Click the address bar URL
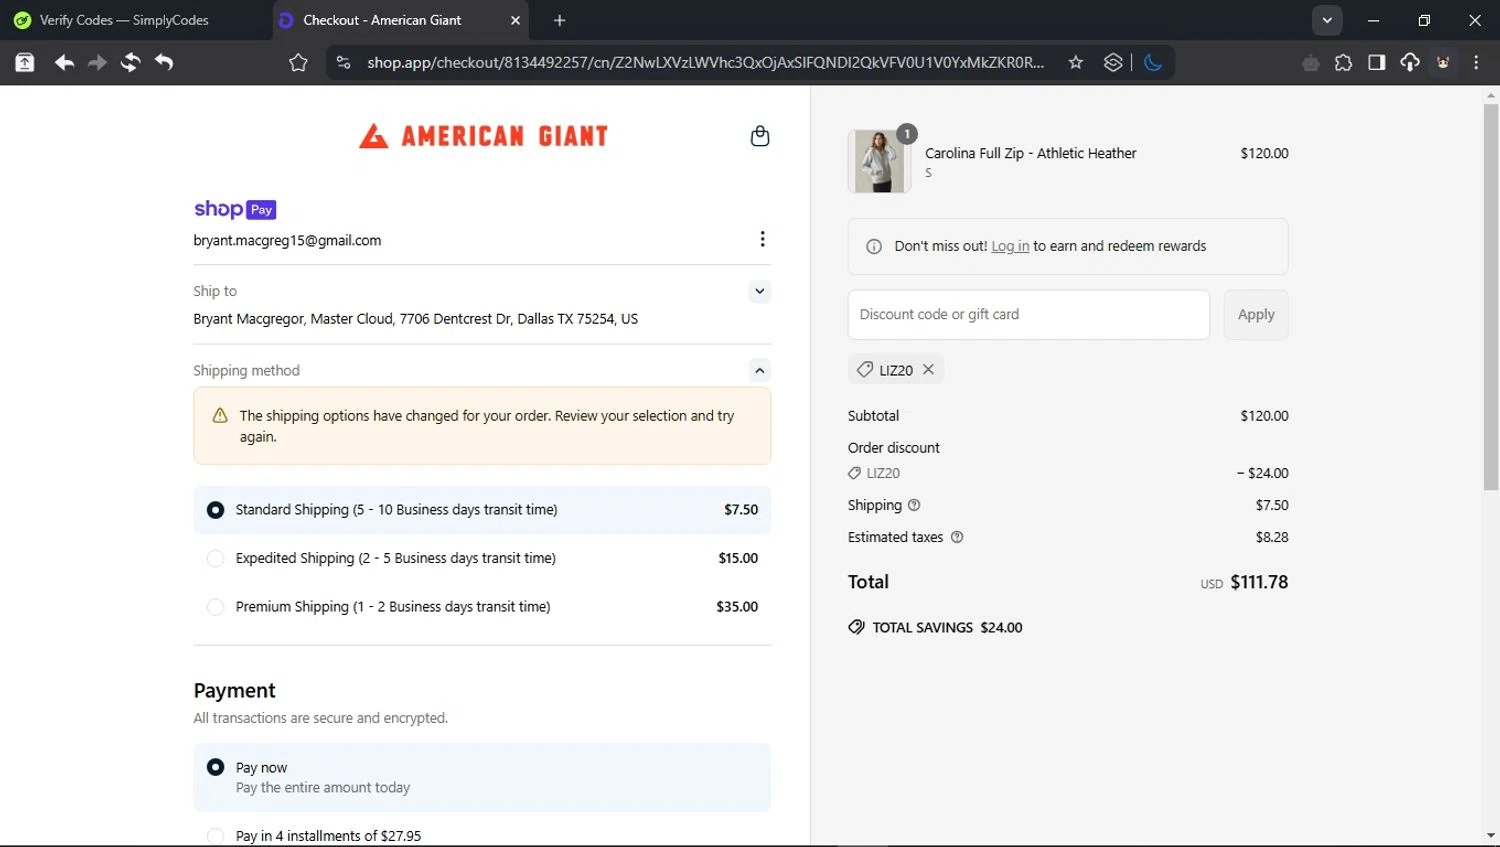Viewport: 1500px width, 847px height. pos(705,62)
